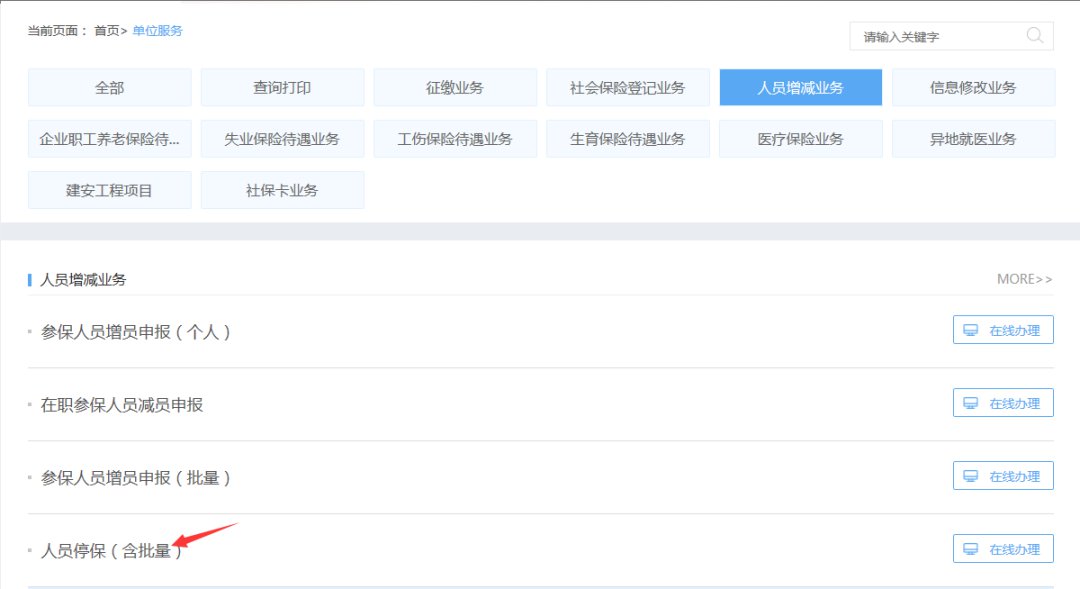Screen dimensions: 1080x589
Task: Select the 社保卡业务 tab
Action: coord(282,190)
